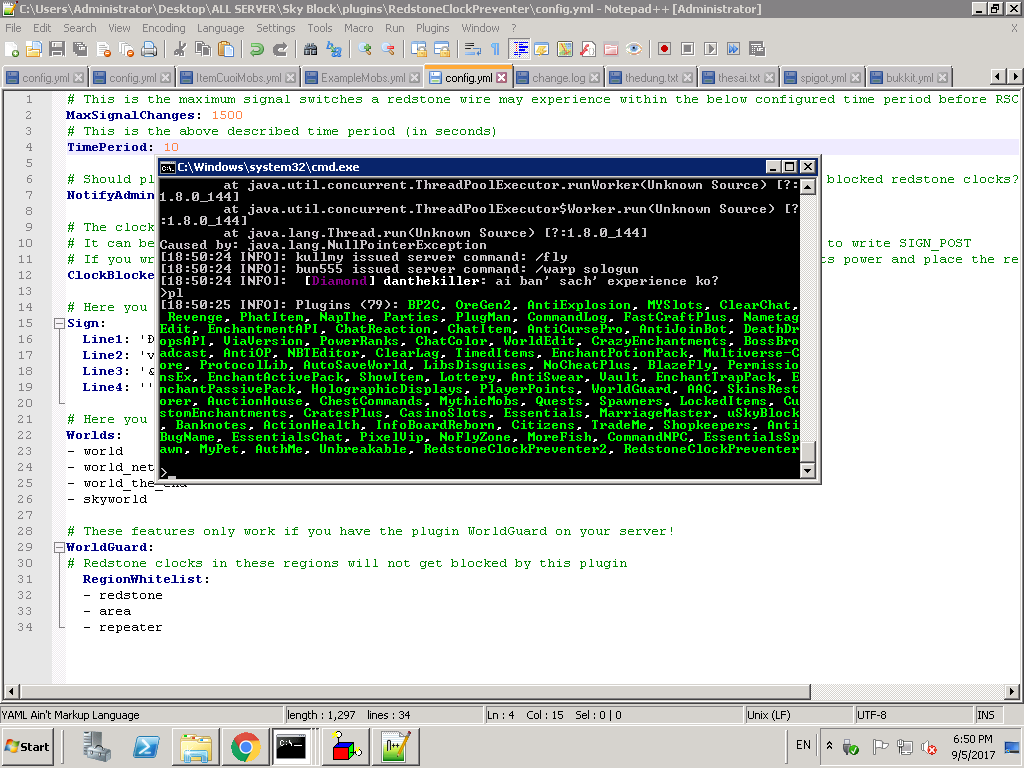The width and height of the screenshot is (1024, 768).
Task: Collapse the Sign section fold marker
Action: 57,324
